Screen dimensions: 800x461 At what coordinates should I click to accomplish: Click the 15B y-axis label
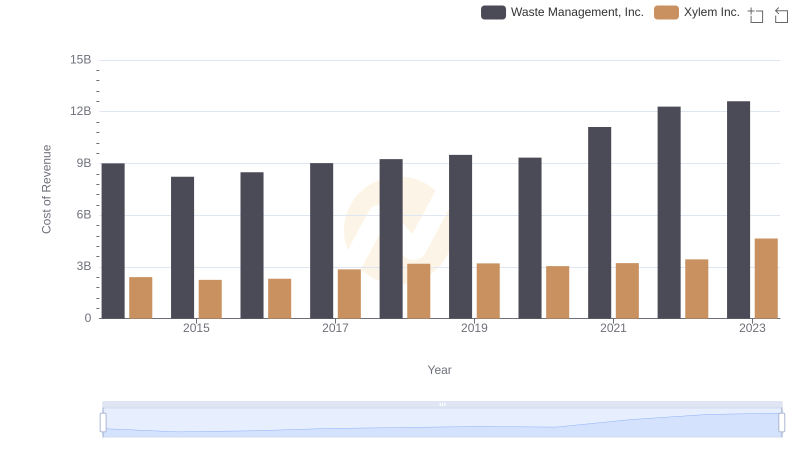pyautogui.click(x=81, y=60)
